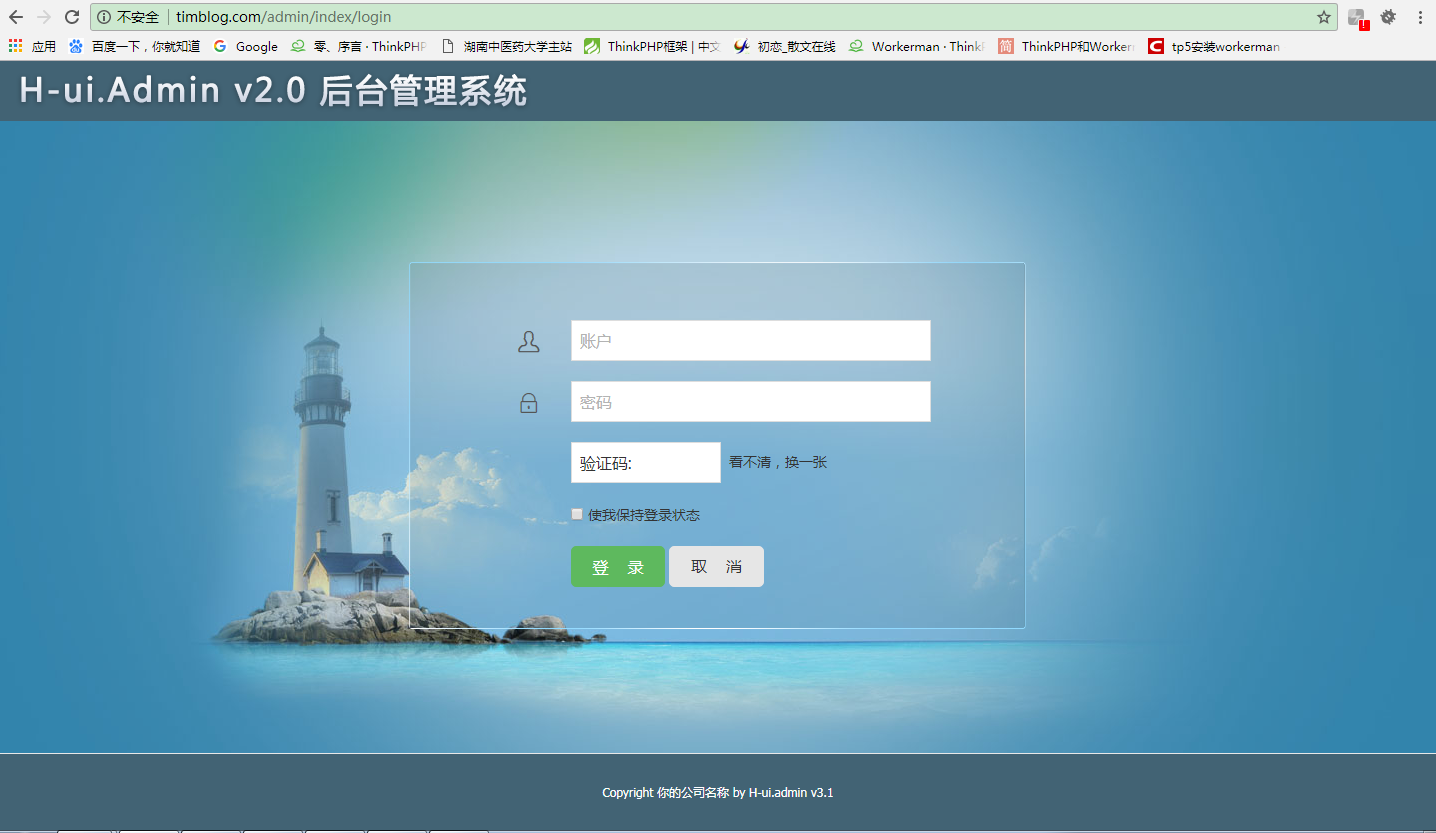Screen dimensions: 1436x833
Task: Click the H-ui.Admin v2.0 后台管理系统 title
Action: [273, 91]
